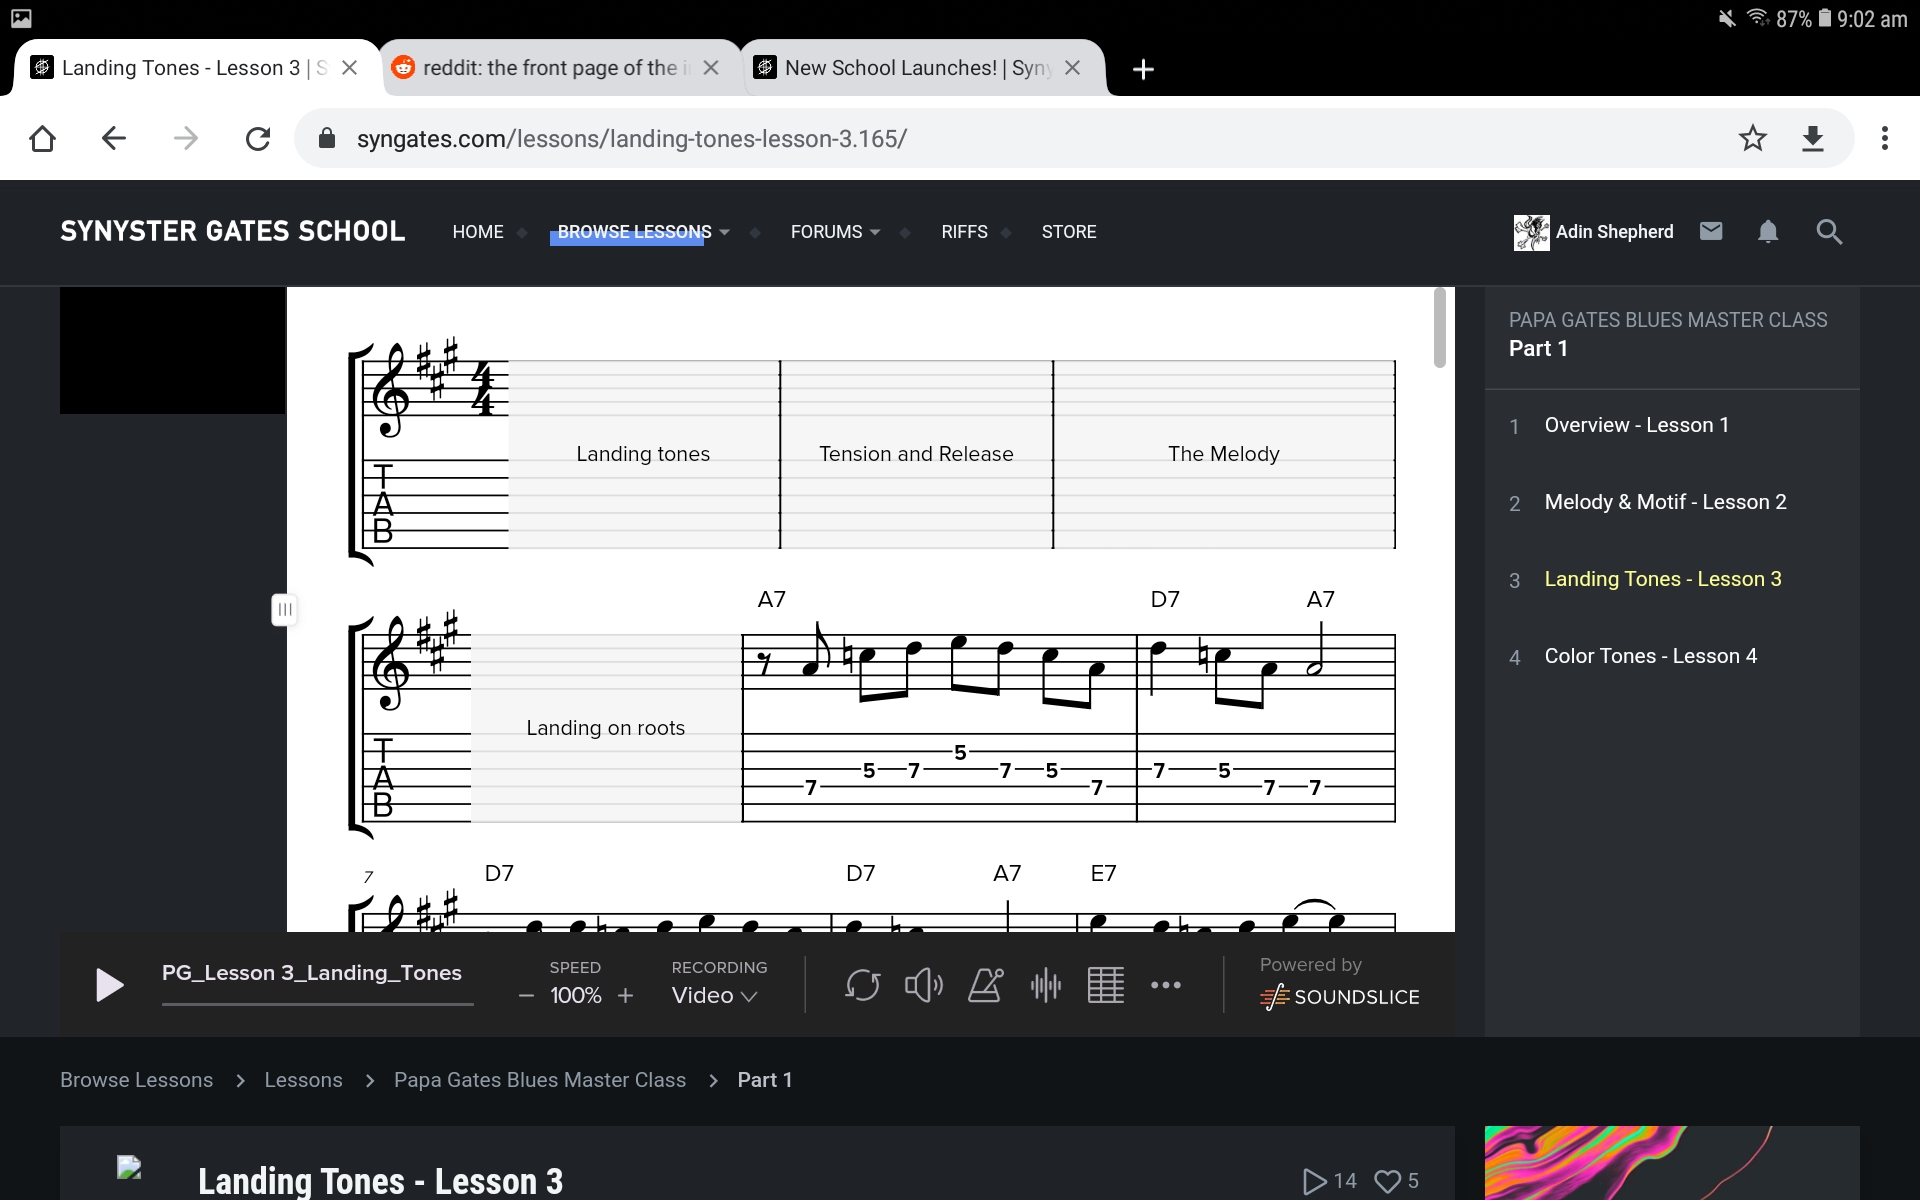
Task: Bookmark page with the star icon
Action: pyautogui.click(x=1752, y=138)
